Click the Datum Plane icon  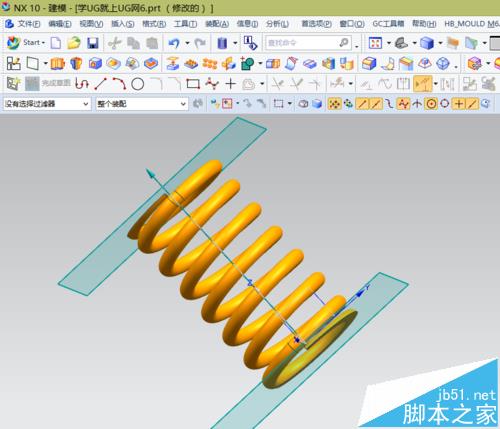(x=33, y=63)
